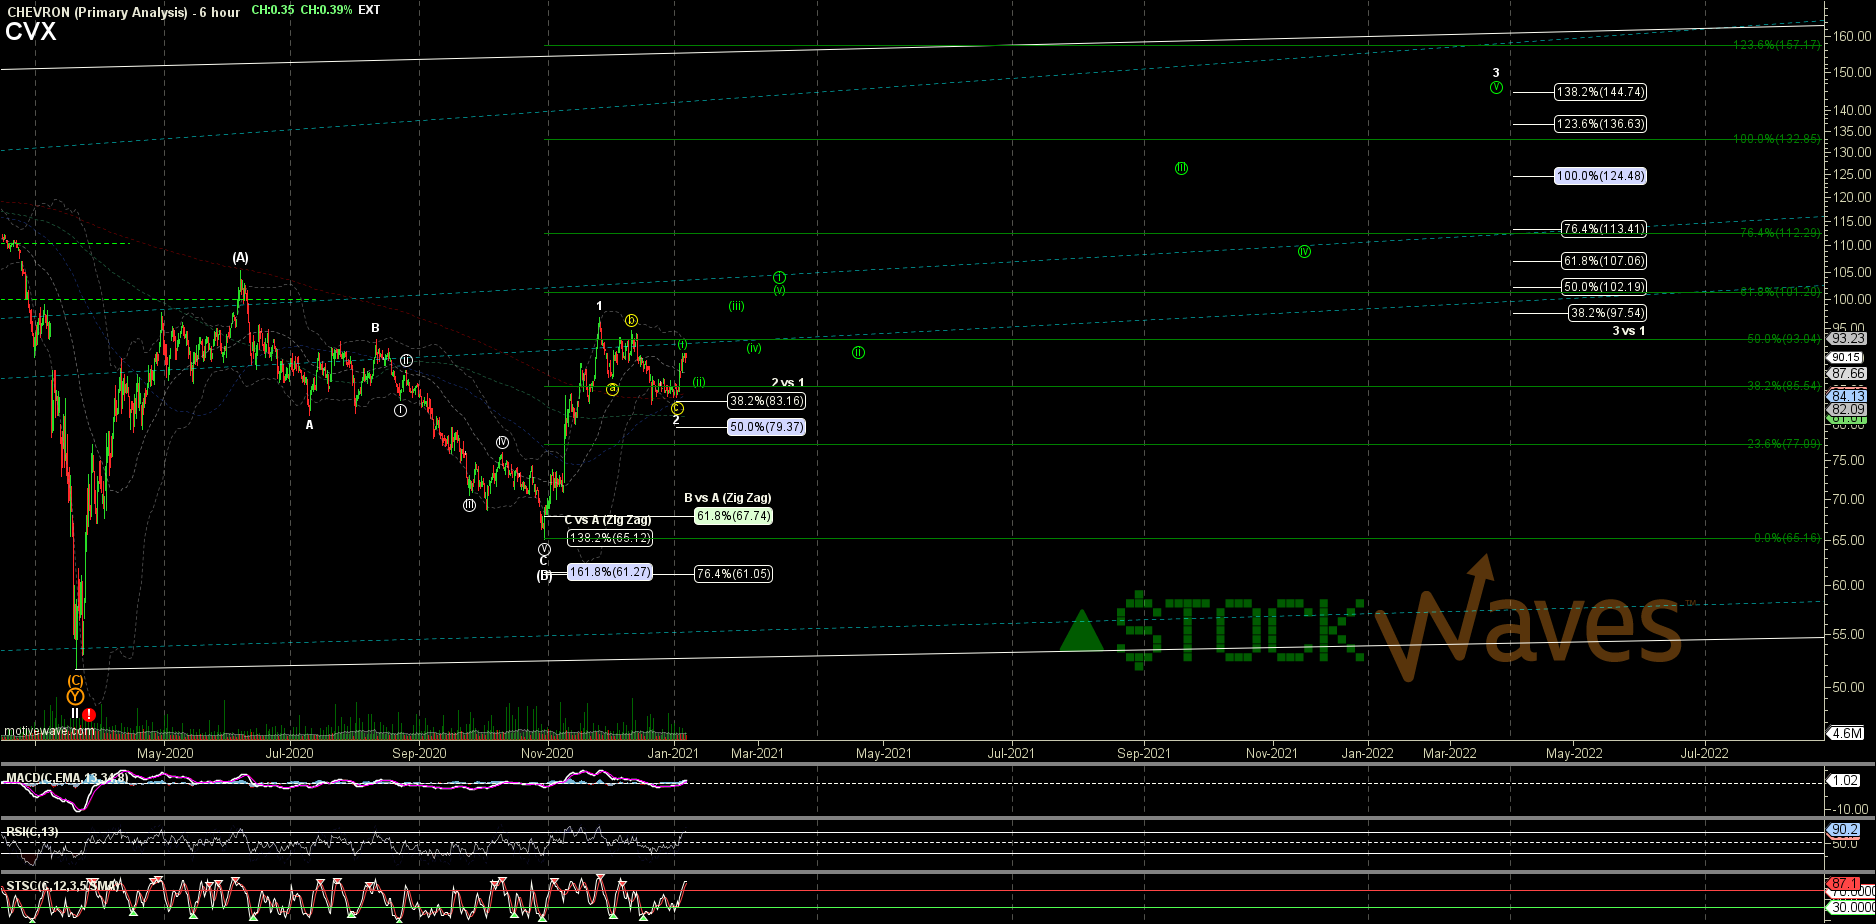Click the 38.2%(83.16) retracement label

pos(766,401)
